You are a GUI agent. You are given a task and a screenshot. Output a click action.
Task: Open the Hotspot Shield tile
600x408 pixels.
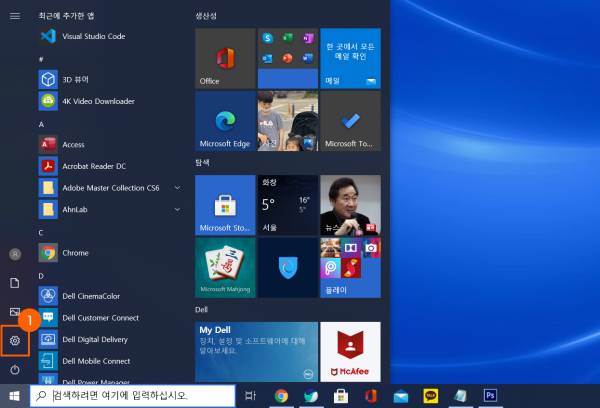[x=288, y=268]
